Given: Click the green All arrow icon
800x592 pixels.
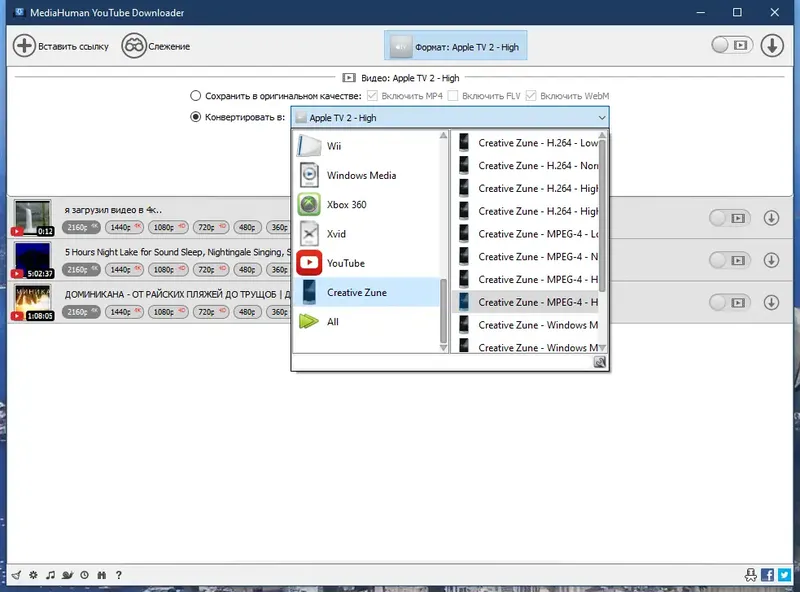Looking at the screenshot, I should (309, 322).
